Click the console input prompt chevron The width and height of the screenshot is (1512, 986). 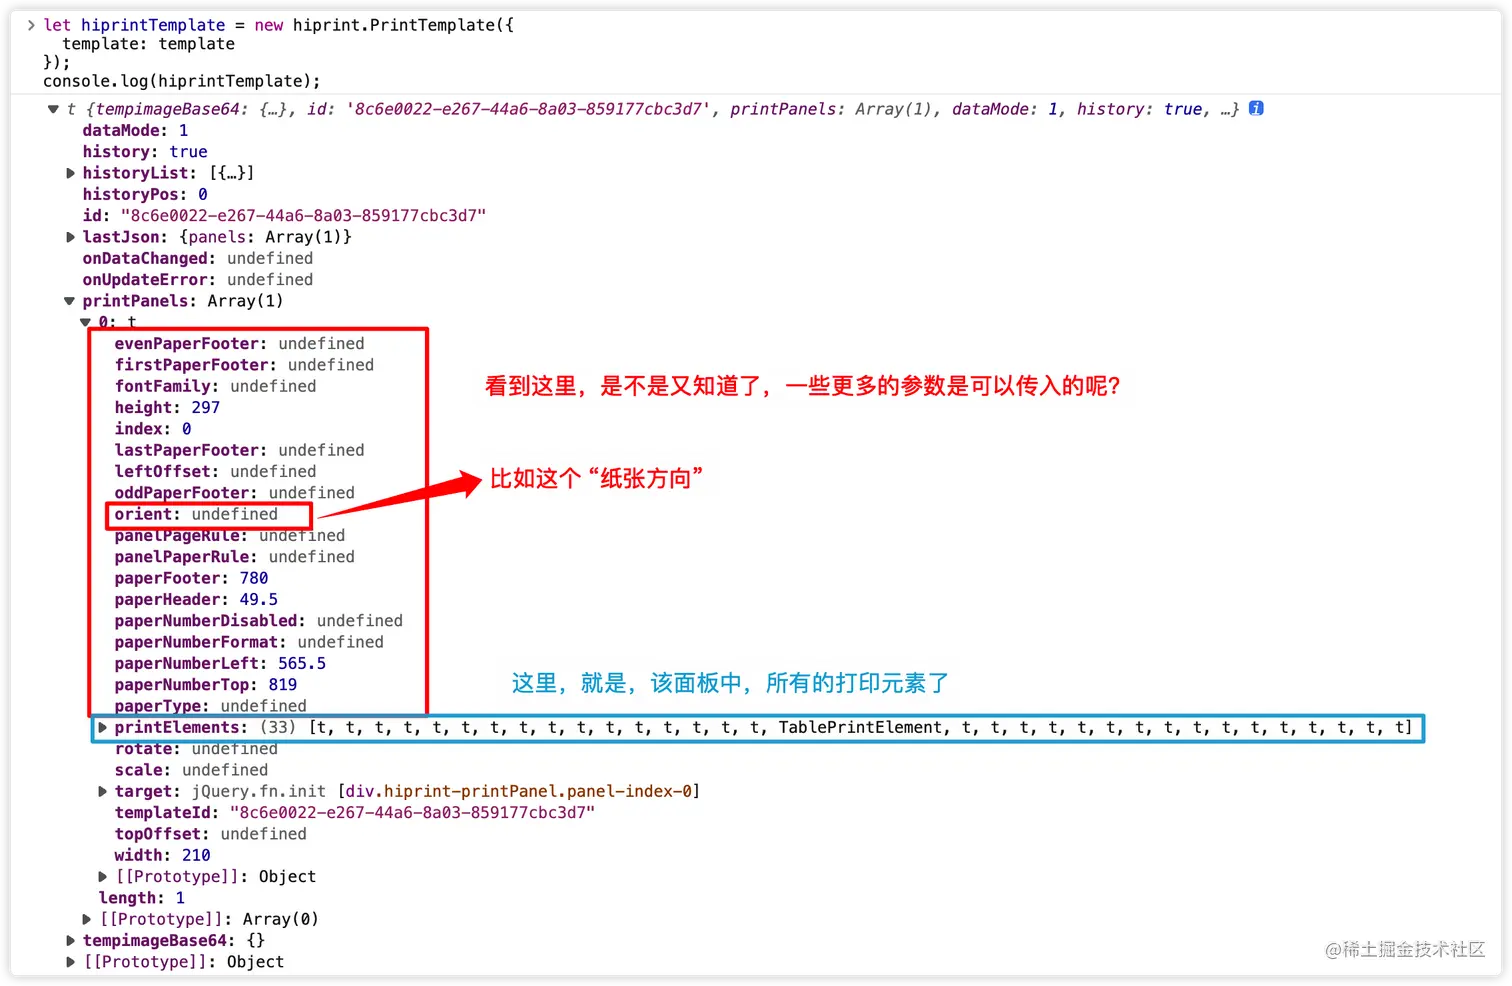click(x=31, y=25)
